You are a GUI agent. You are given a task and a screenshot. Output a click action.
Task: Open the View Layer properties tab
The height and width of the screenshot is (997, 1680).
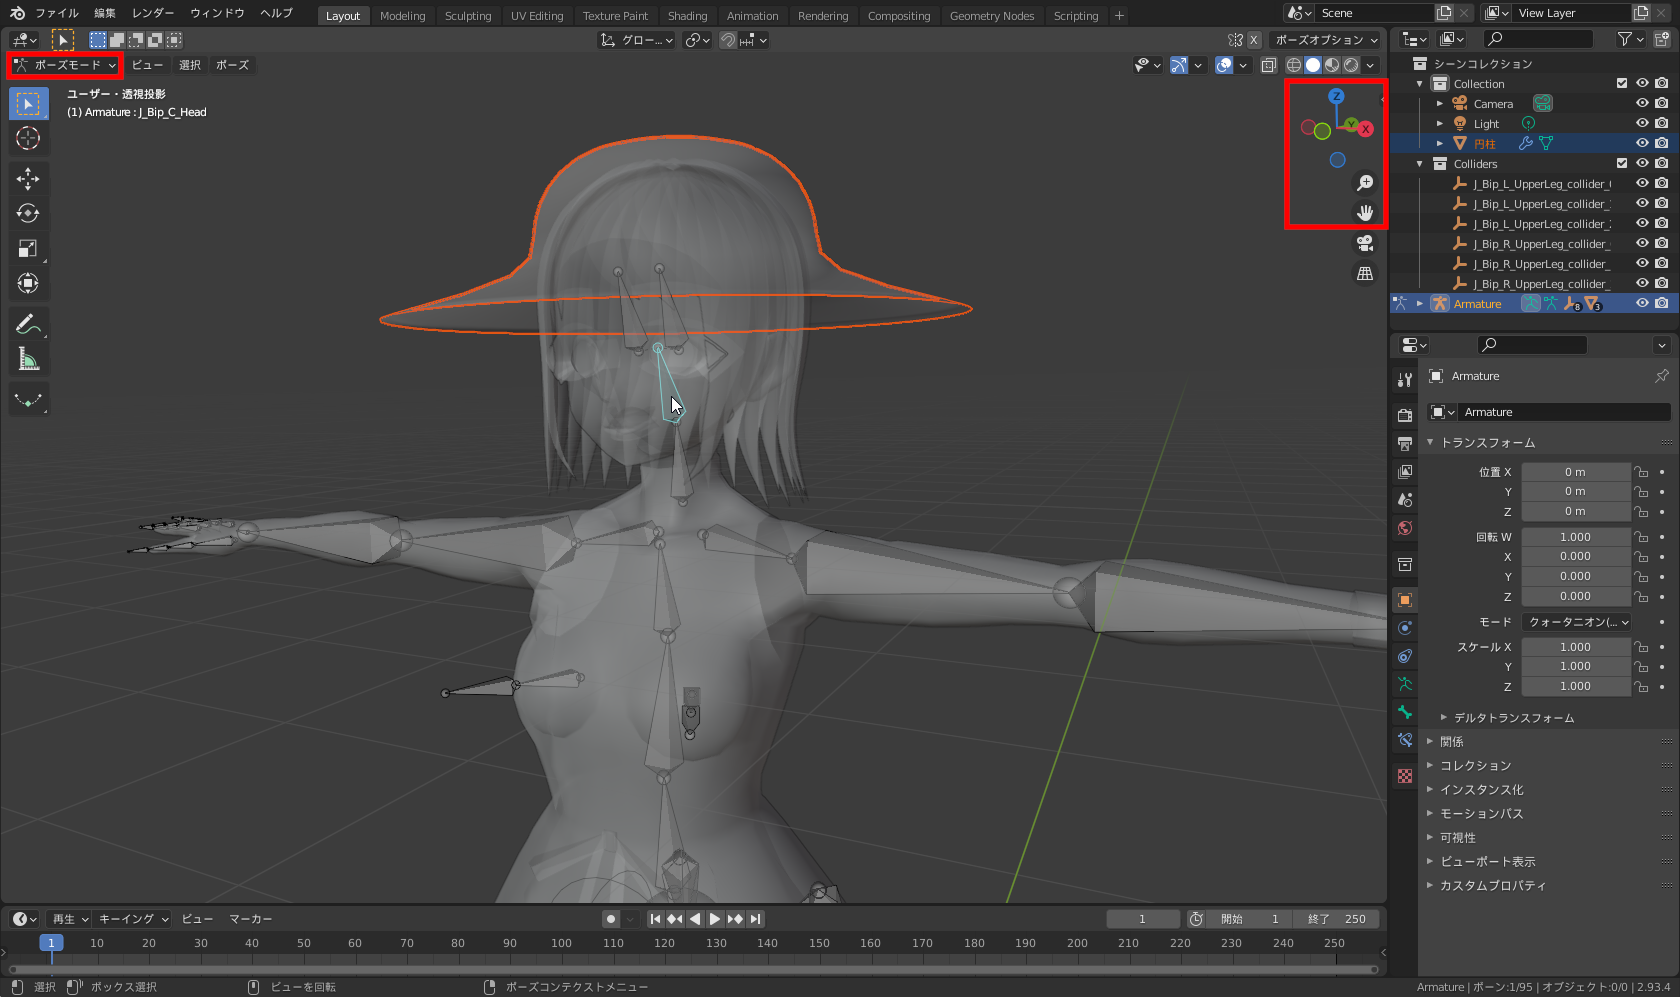coord(1405,471)
